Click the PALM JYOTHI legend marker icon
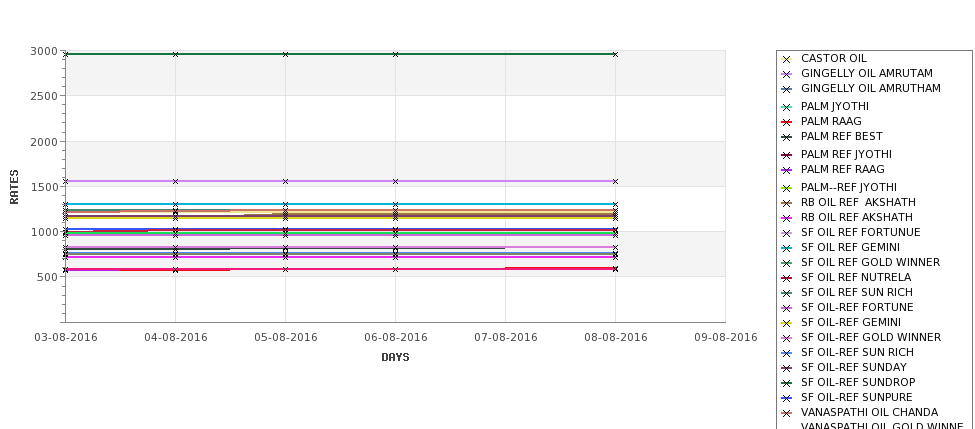This screenshot has height=429, width=975. (787, 107)
